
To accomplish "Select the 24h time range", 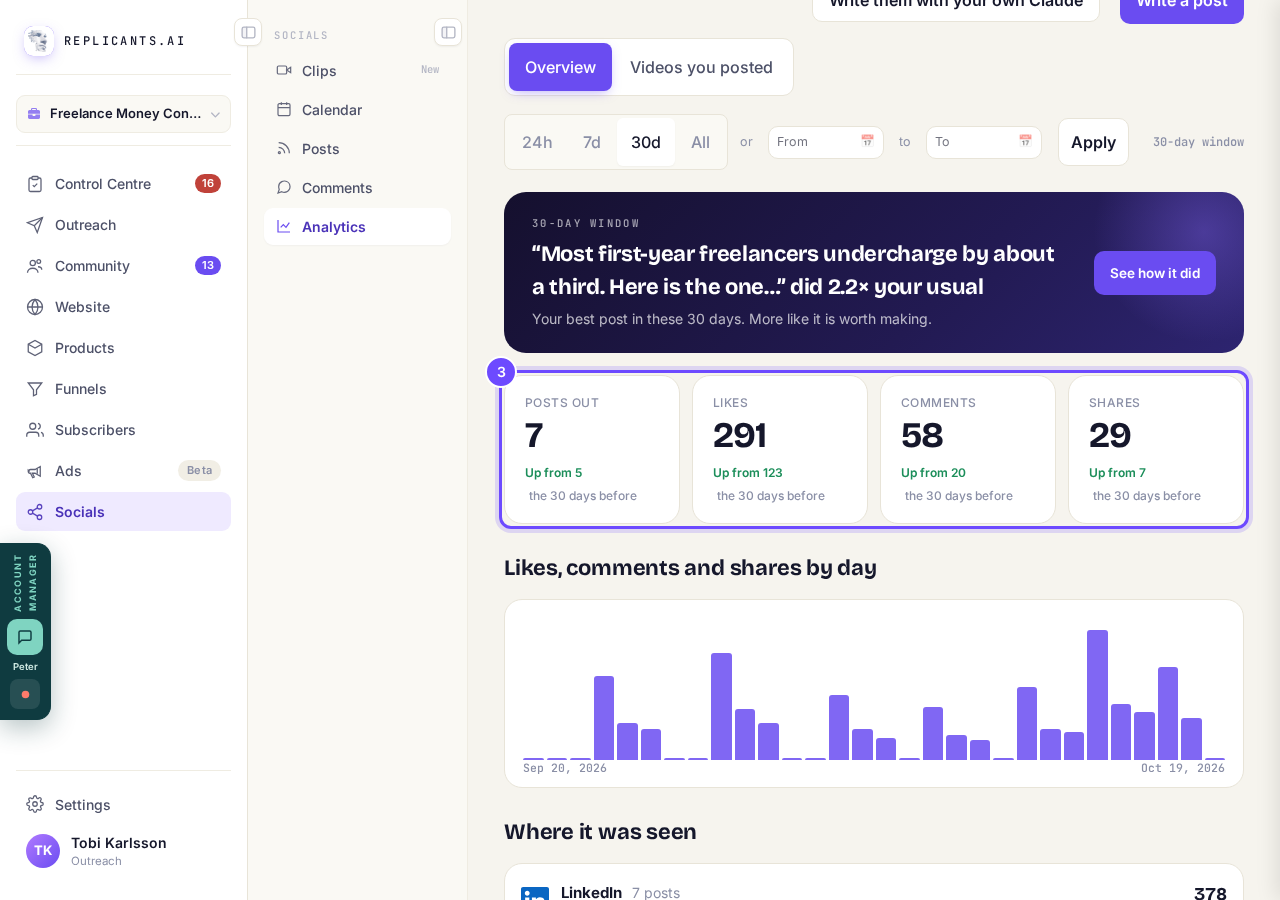I will coord(537,142).
